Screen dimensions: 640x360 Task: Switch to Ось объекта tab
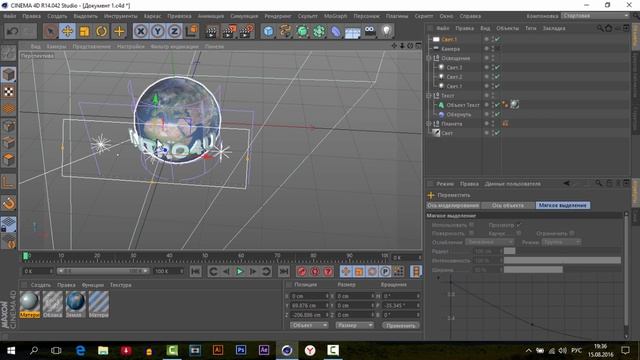pos(507,205)
